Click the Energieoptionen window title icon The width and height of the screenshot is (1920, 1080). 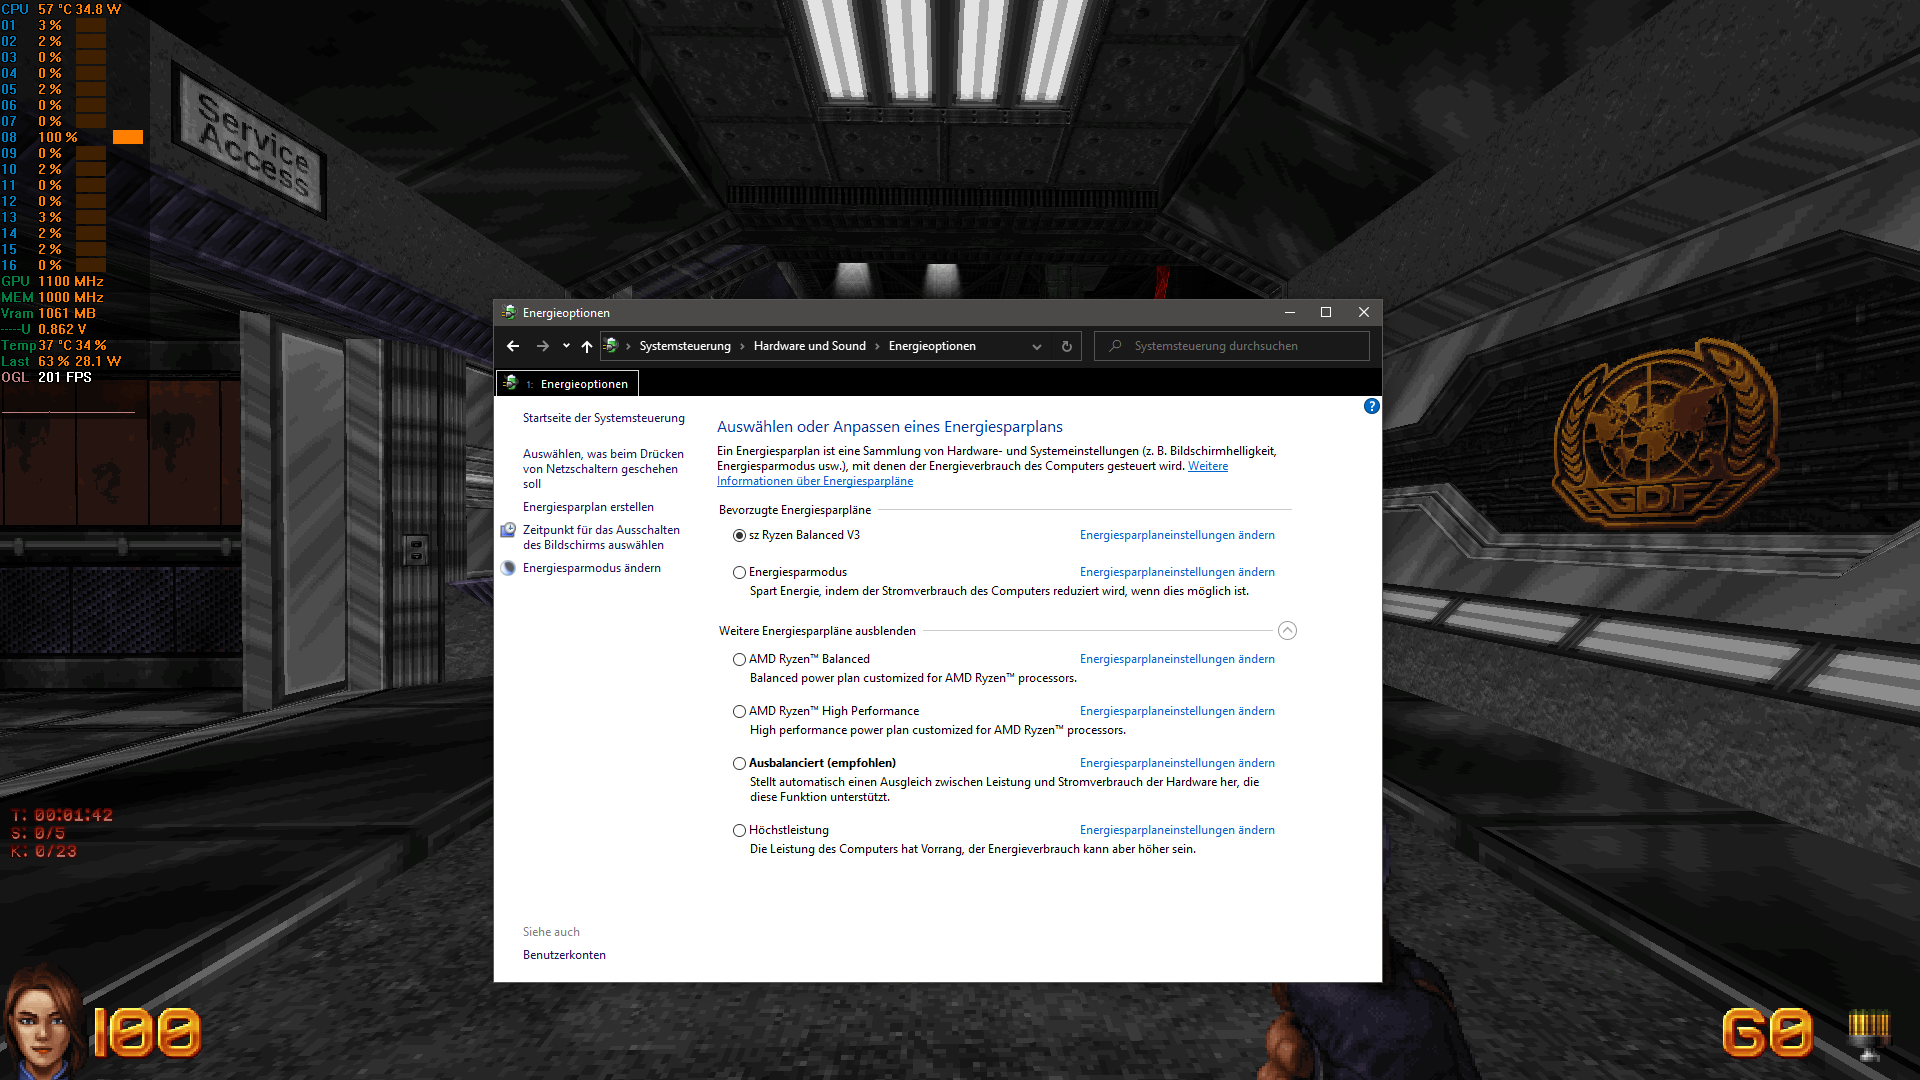[509, 312]
